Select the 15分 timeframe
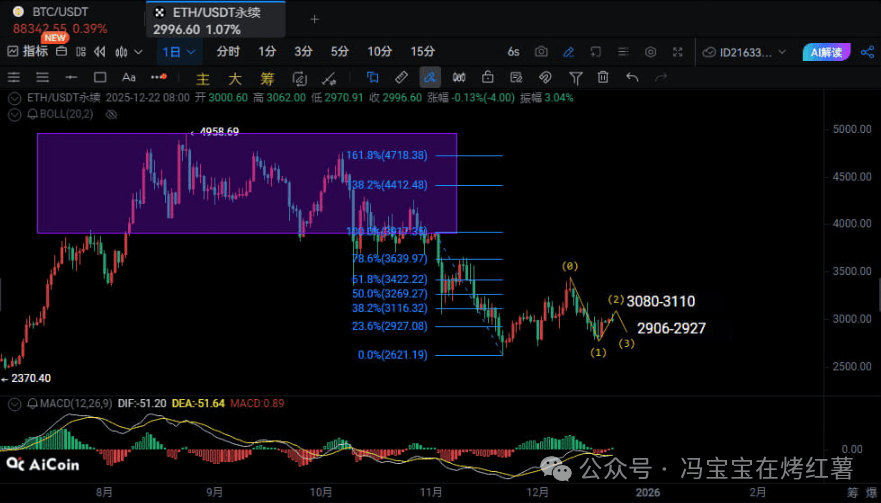This screenshot has width=881, height=503. [422, 52]
